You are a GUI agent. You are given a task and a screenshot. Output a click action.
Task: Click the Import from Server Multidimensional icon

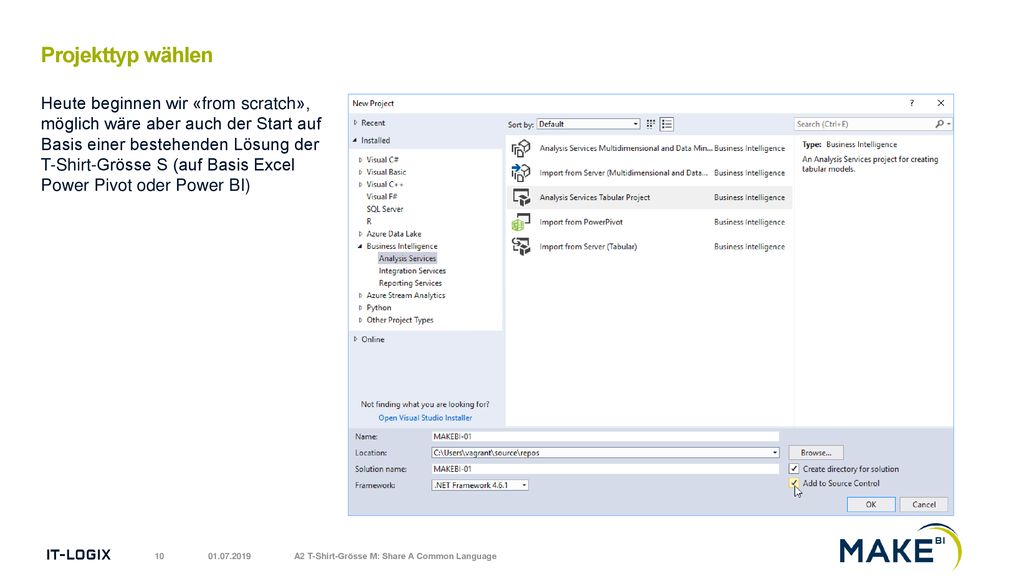click(x=520, y=173)
